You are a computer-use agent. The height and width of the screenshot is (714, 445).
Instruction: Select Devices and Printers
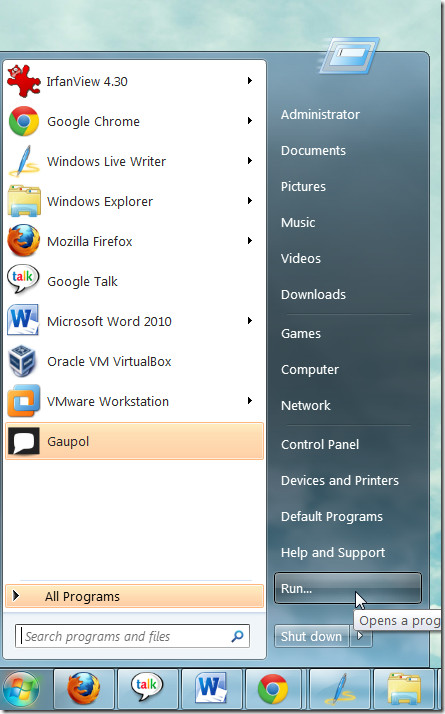pos(340,480)
